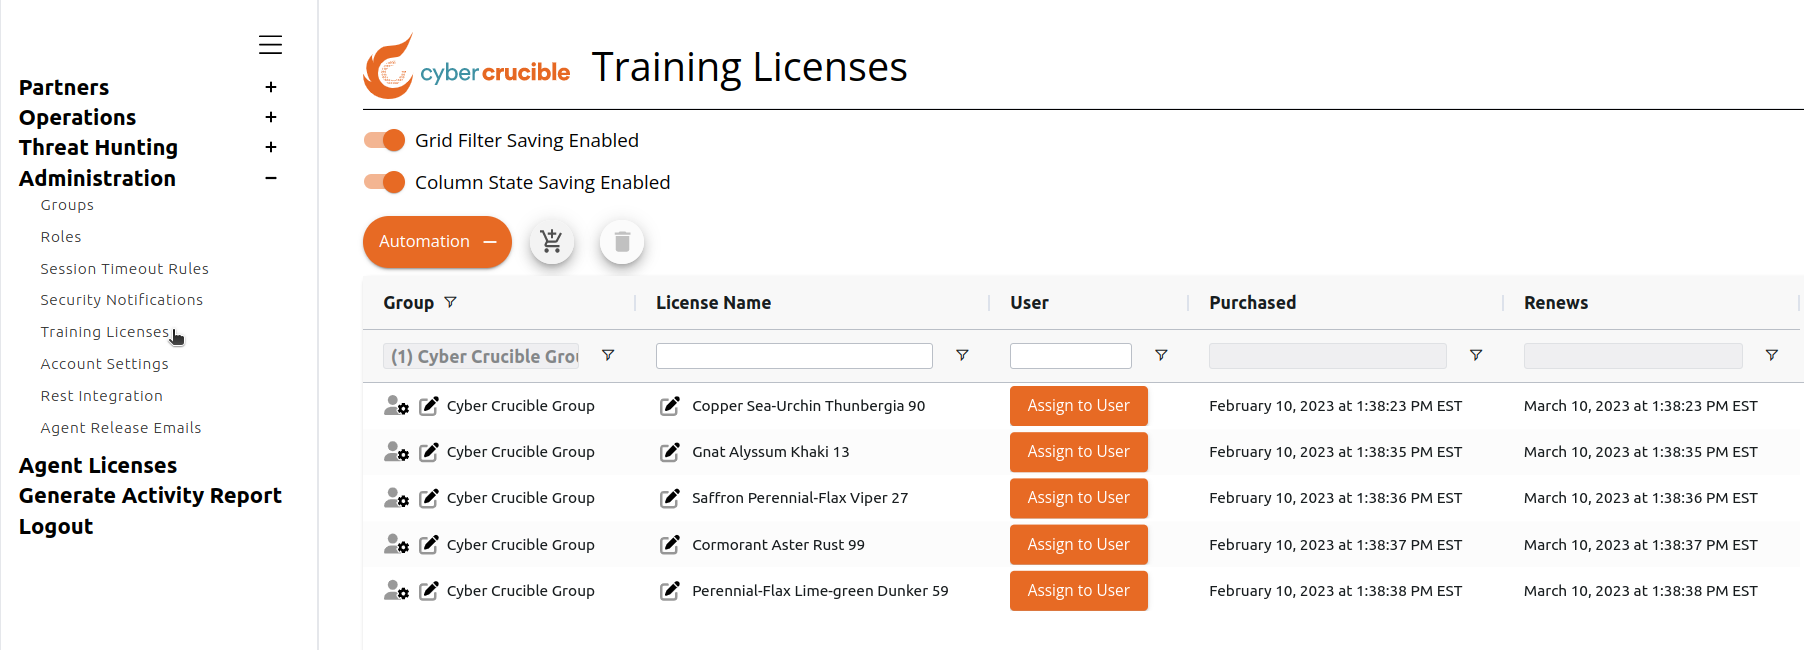Edit group icon in Saffron Perennial-Flax row
Viewport: 1804px width, 650px height.
429,498
